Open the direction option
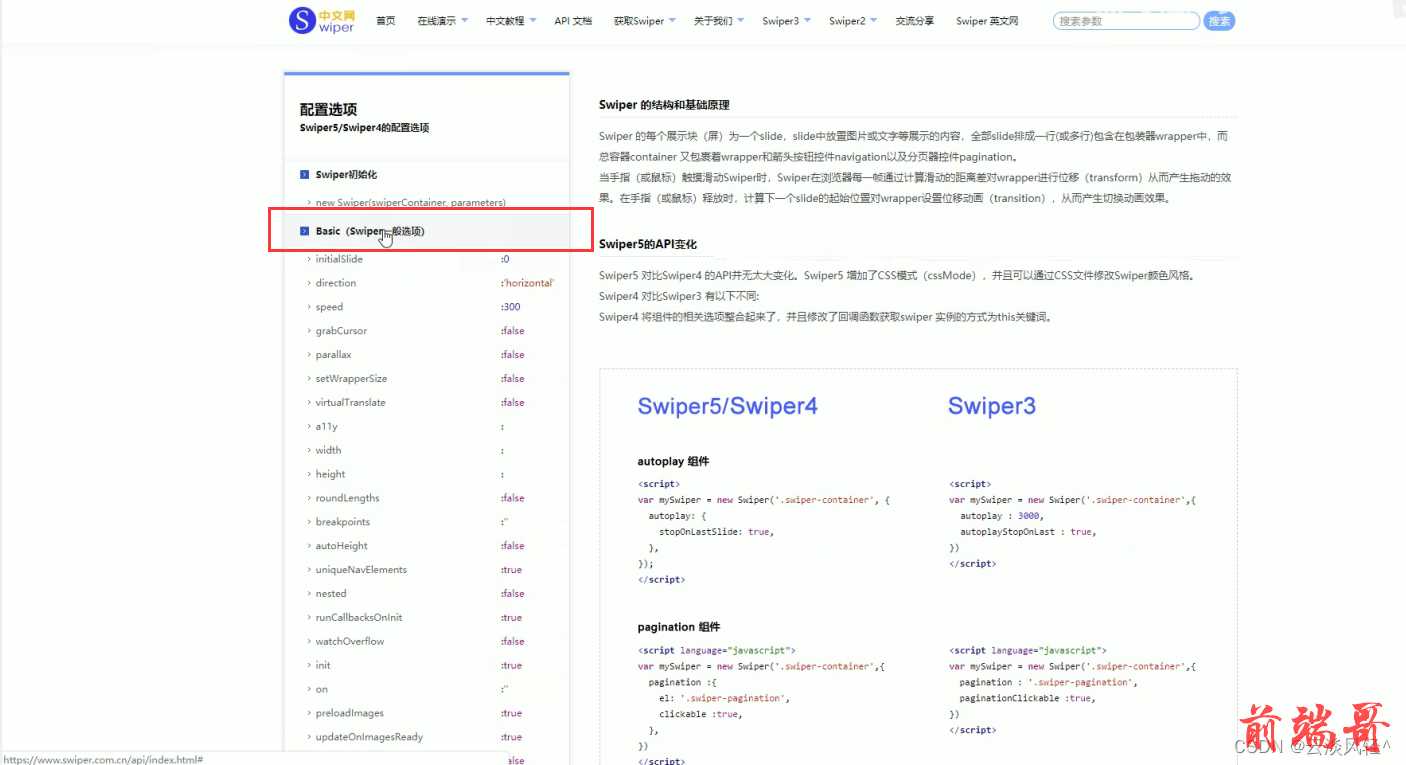The width and height of the screenshot is (1406, 765). (x=336, y=283)
